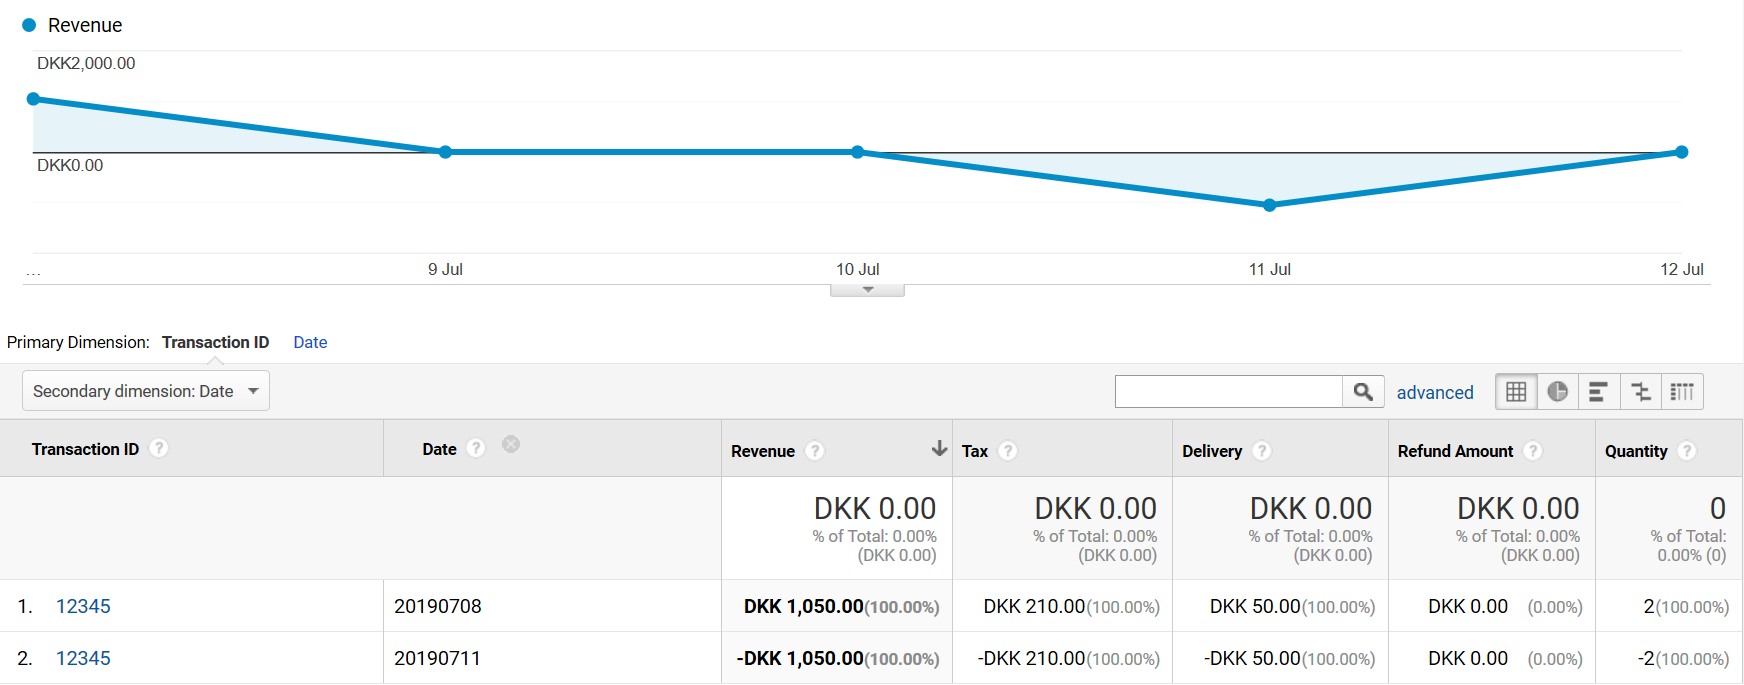Image resolution: width=1744 pixels, height=685 pixels.
Task: Focus the table search text field
Action: click(x=1228, y=392)
